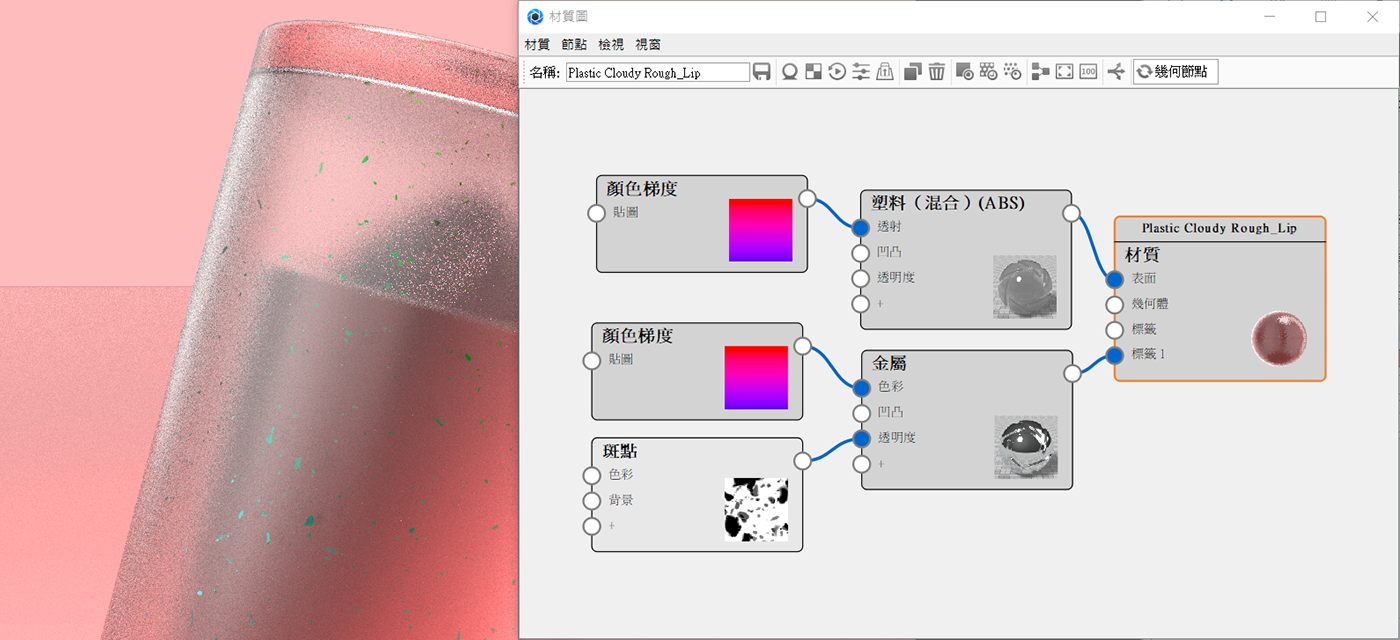
Task: Click upper 顏色梯度 gradient thumbnail
Action: 760,230
